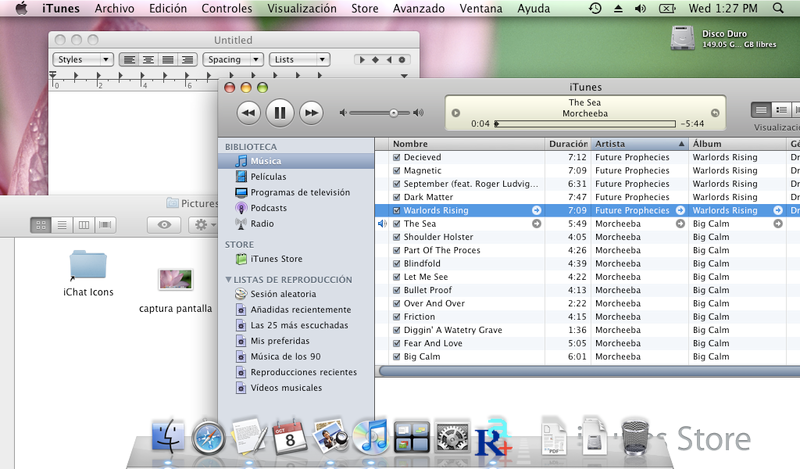Adjust the iTunes volume slider
Image resolution: width=800 pixels, height=469 pixels.
click(x=393, y=113)
